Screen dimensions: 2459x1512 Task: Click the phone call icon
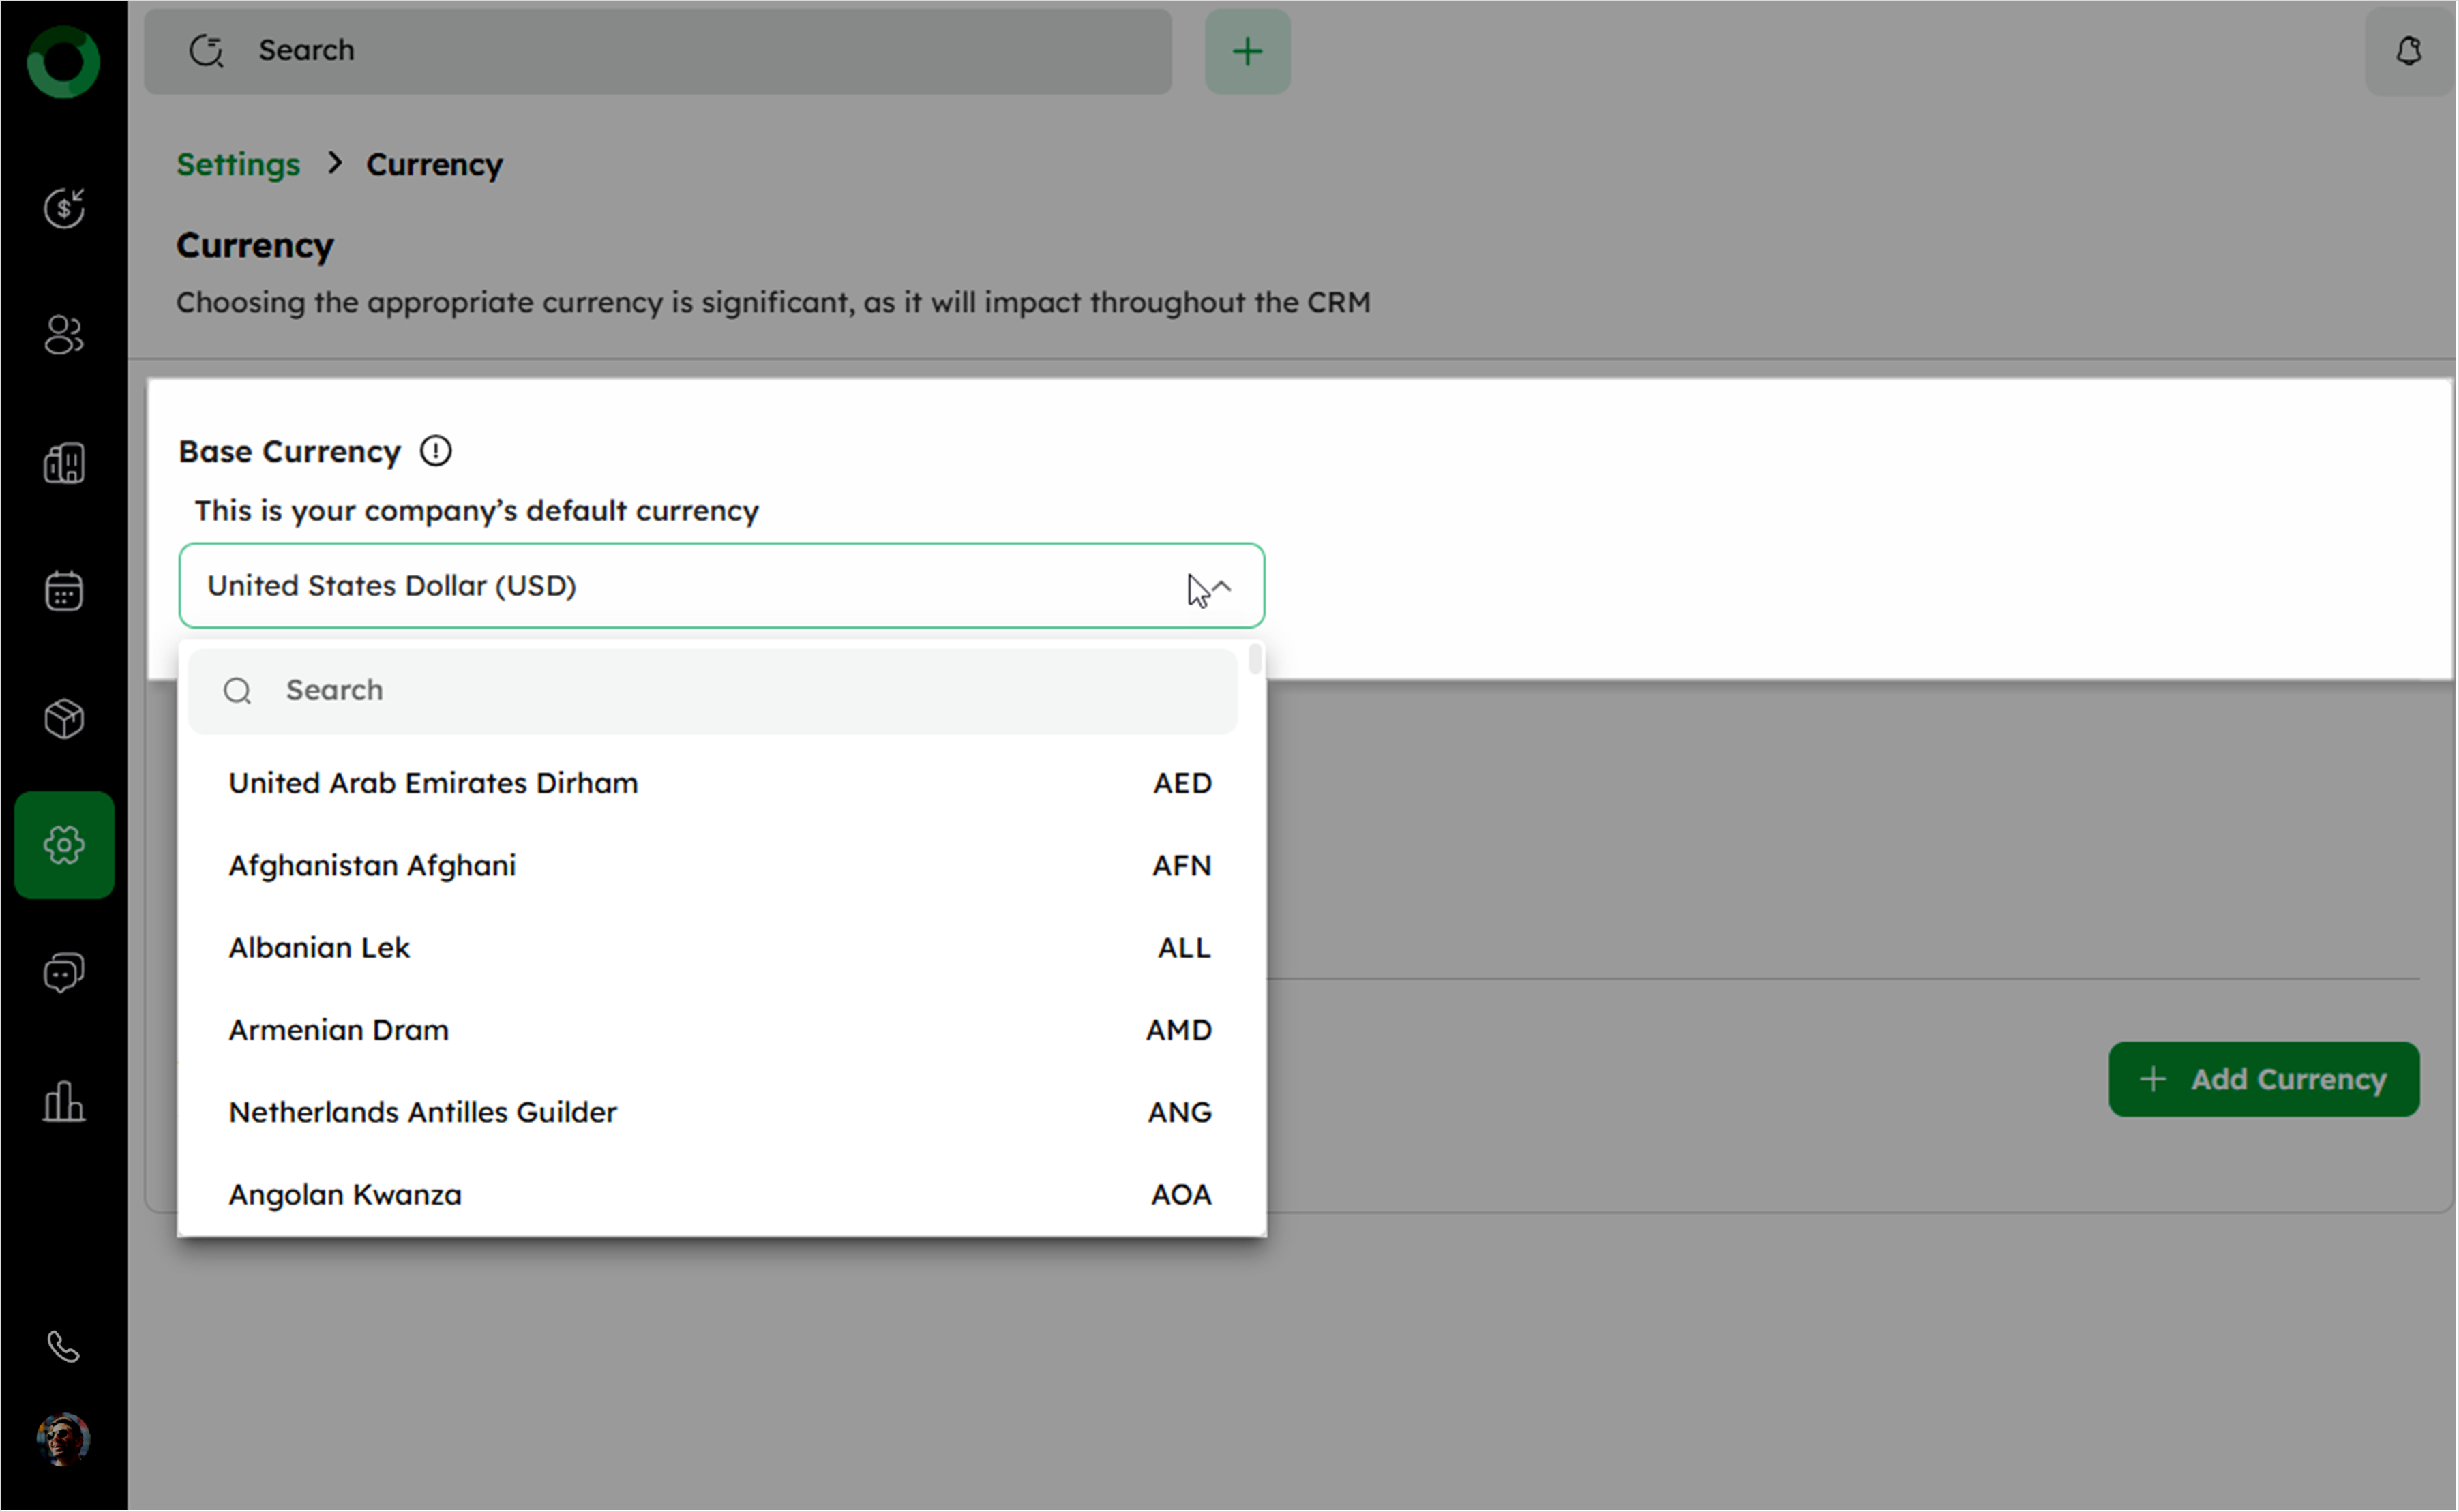[64, 1347]
